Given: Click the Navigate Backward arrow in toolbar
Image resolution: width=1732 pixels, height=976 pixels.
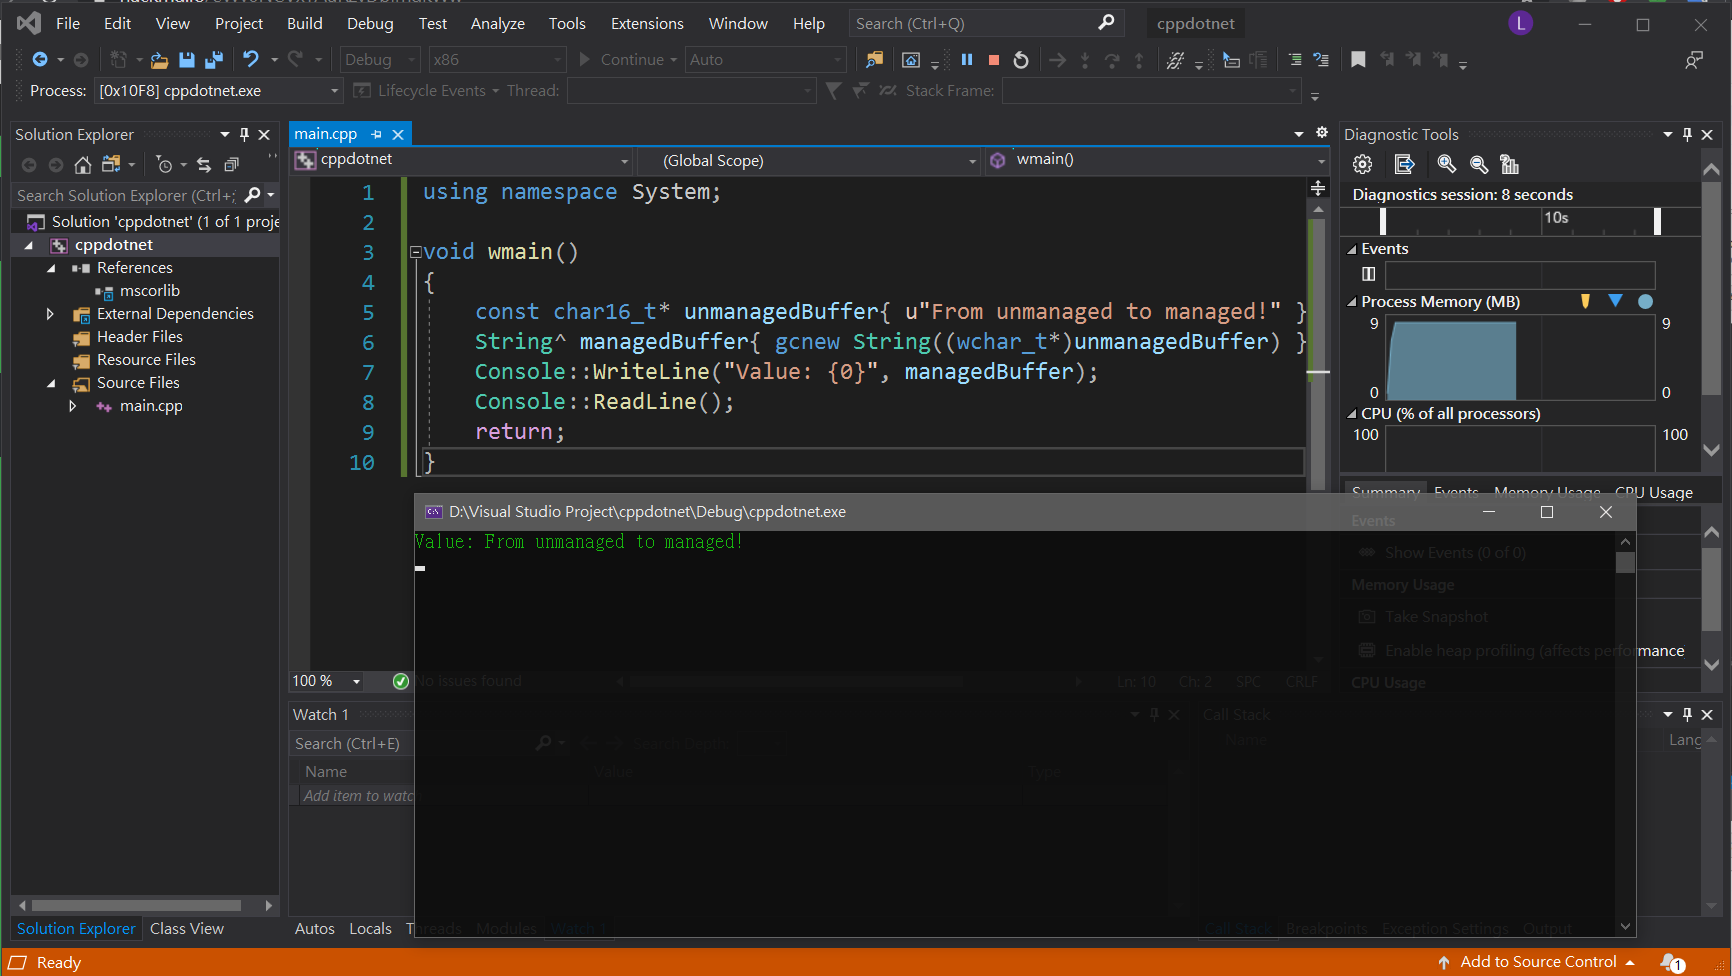Looking at the screenshot, I should coord(40,60).
